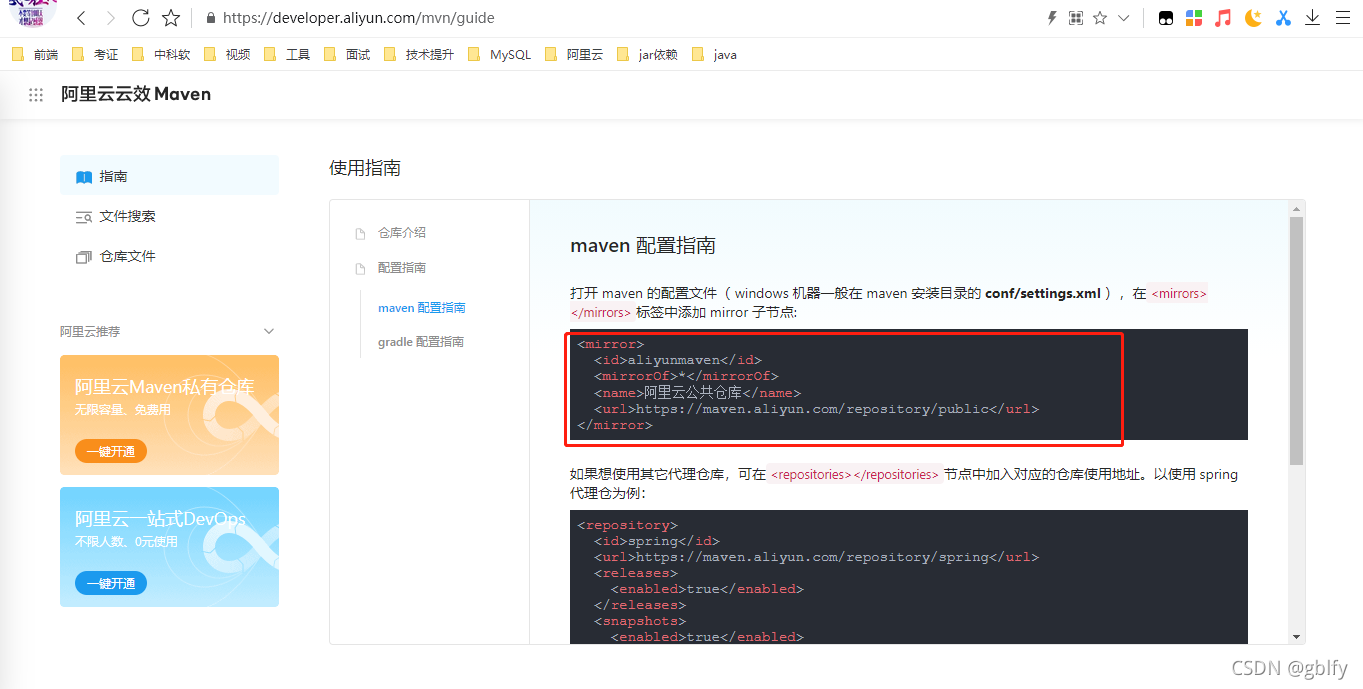Viewport: 1363px width, 689px height.
Task: Click the spring repository url line
Action: [817, 557]
